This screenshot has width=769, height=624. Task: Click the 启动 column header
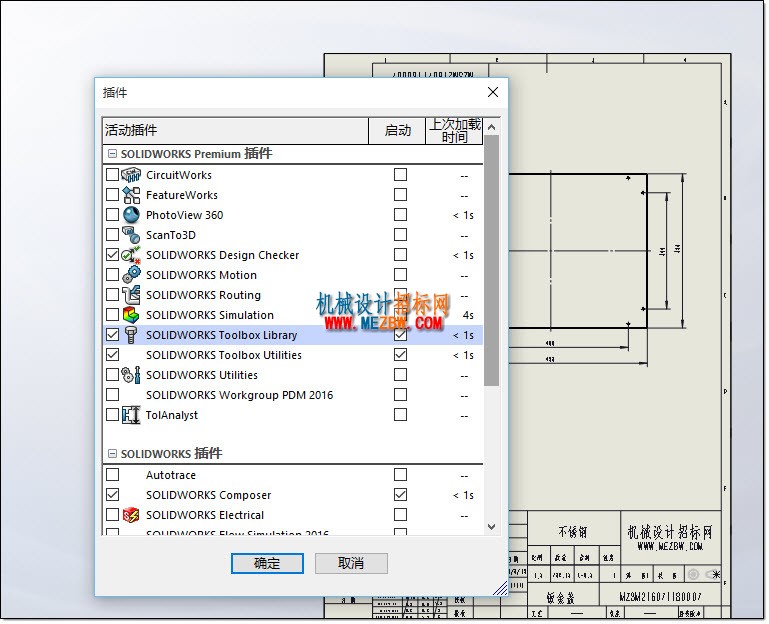(397, 130)
